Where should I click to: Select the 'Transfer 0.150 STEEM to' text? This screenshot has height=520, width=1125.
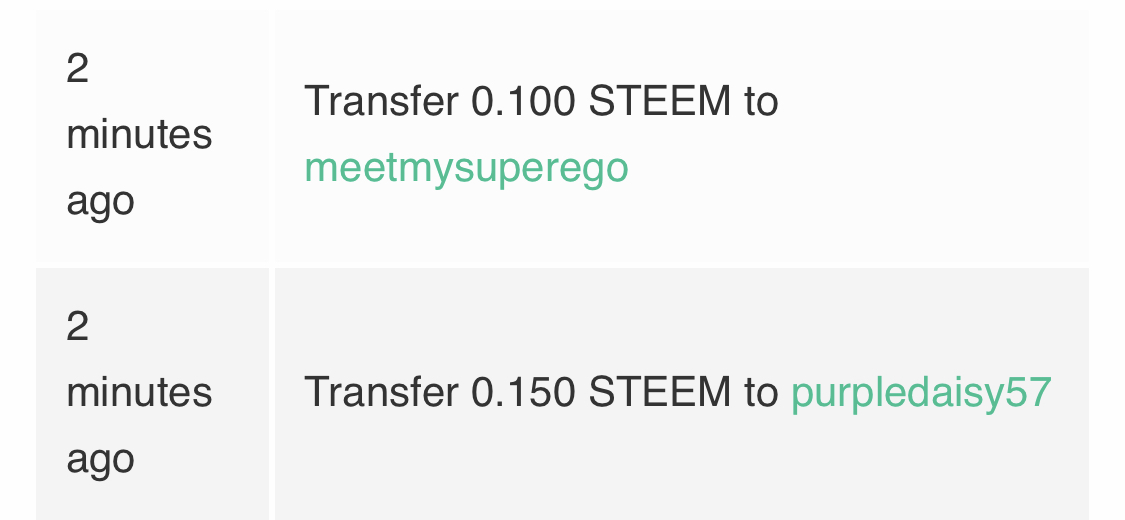point(542,393)
